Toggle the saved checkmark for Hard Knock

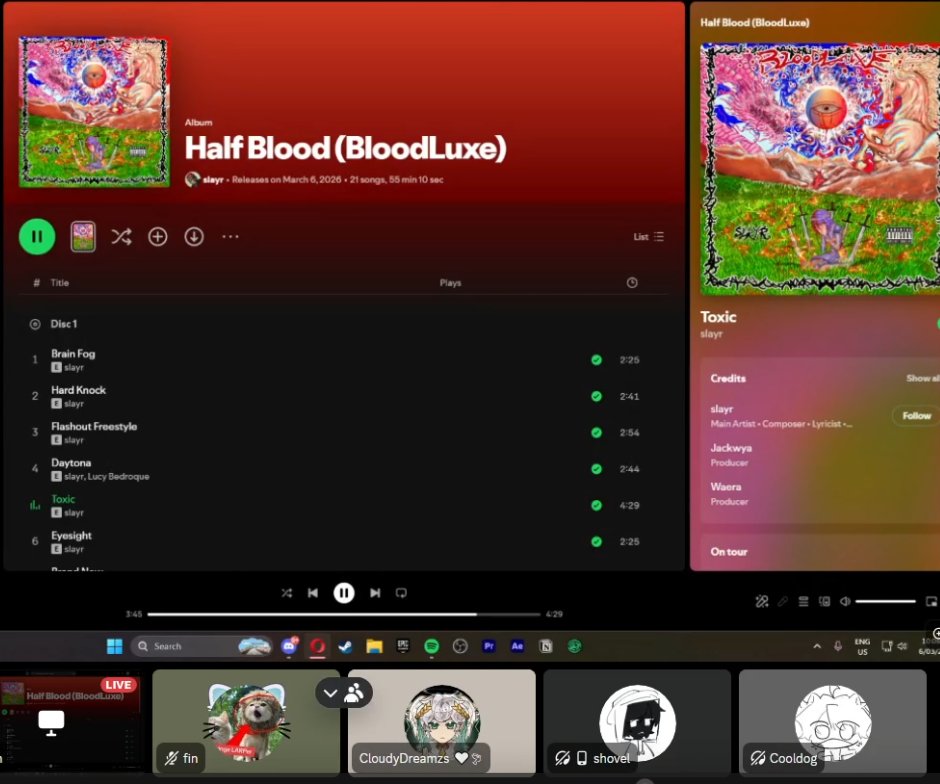tap(596, 396)
